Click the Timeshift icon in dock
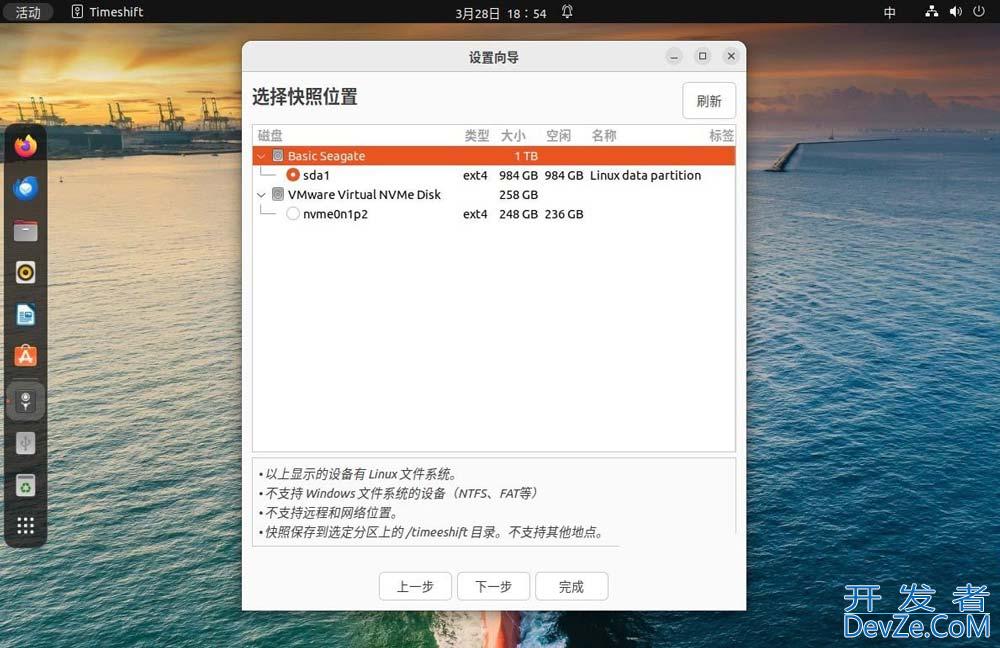Screen dimensions: 1000x648 pos(26,401)
